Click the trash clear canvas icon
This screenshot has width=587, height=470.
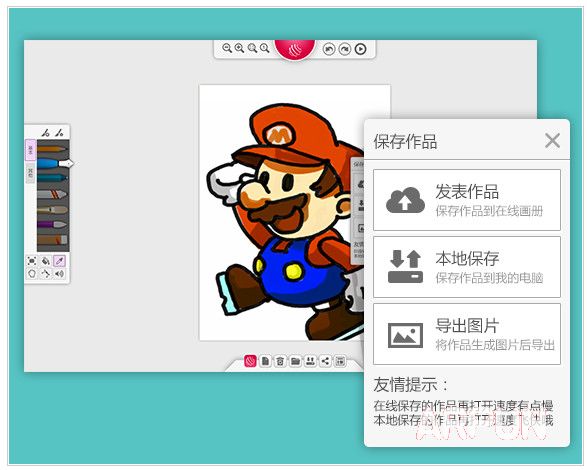click(x=280, y=361)
